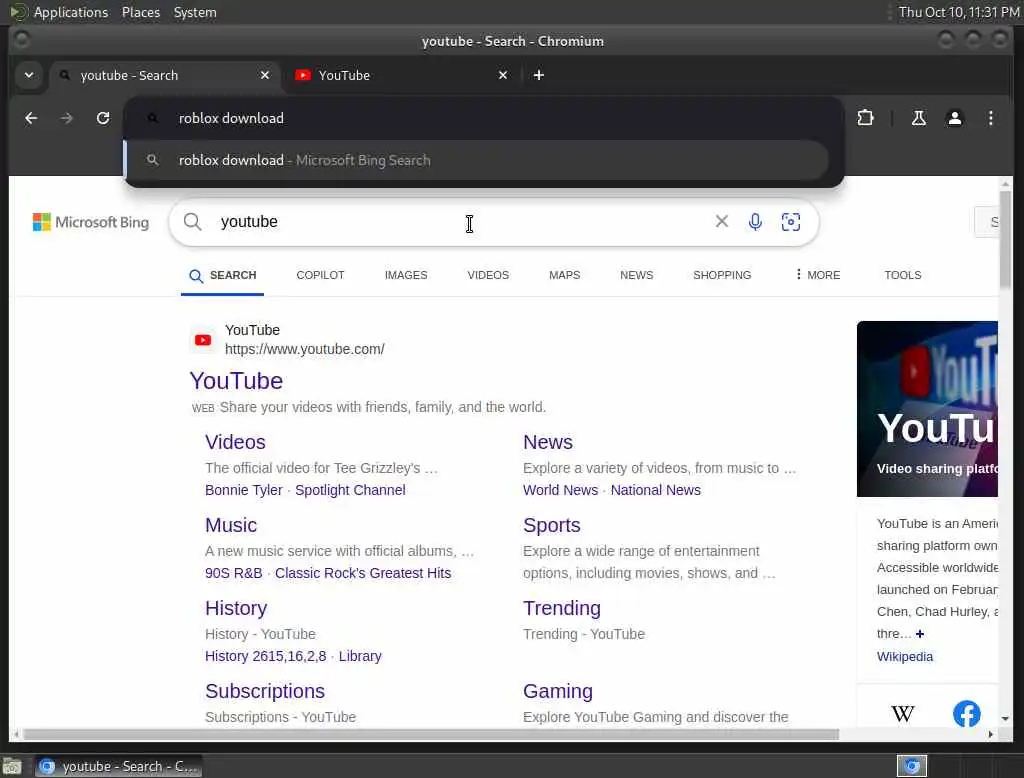
Task: Open the Bonnie Tyler link
Action: click(x=244, y=490)
